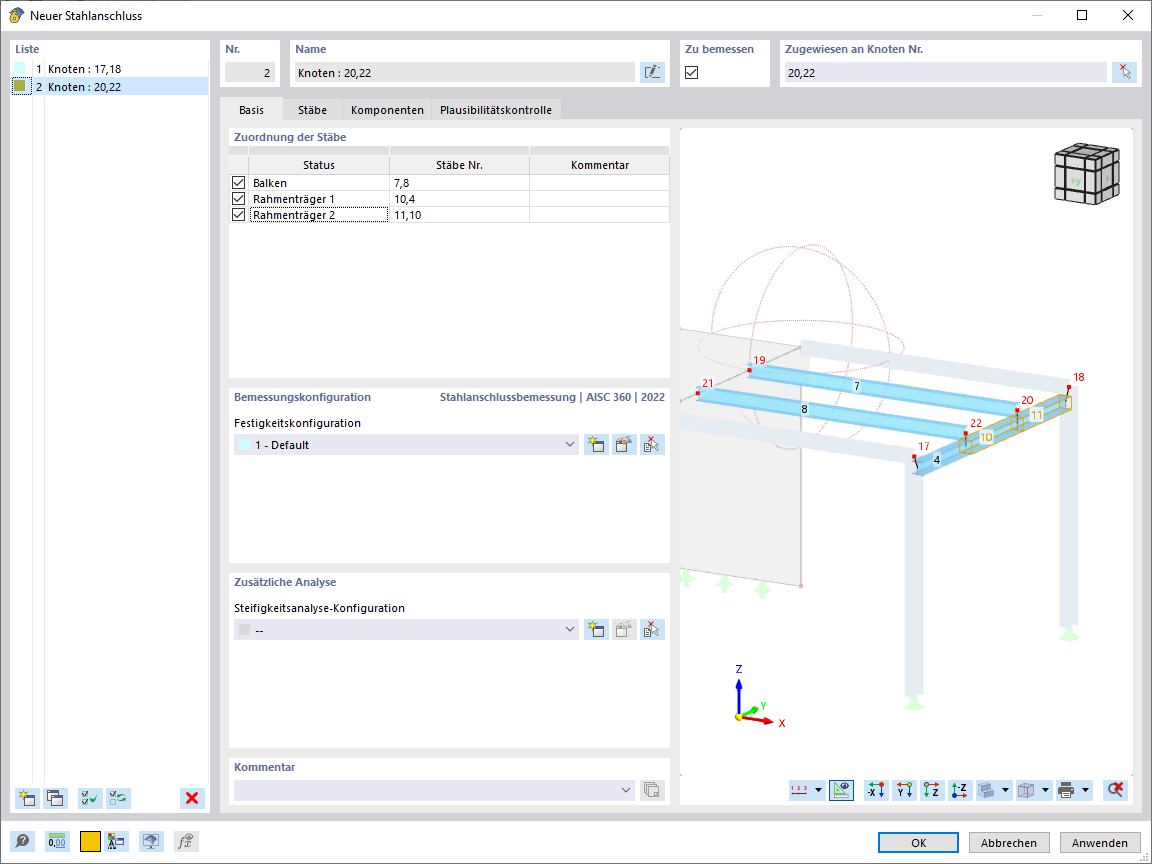Toggle the Balken row checkbox

(238, 182)
